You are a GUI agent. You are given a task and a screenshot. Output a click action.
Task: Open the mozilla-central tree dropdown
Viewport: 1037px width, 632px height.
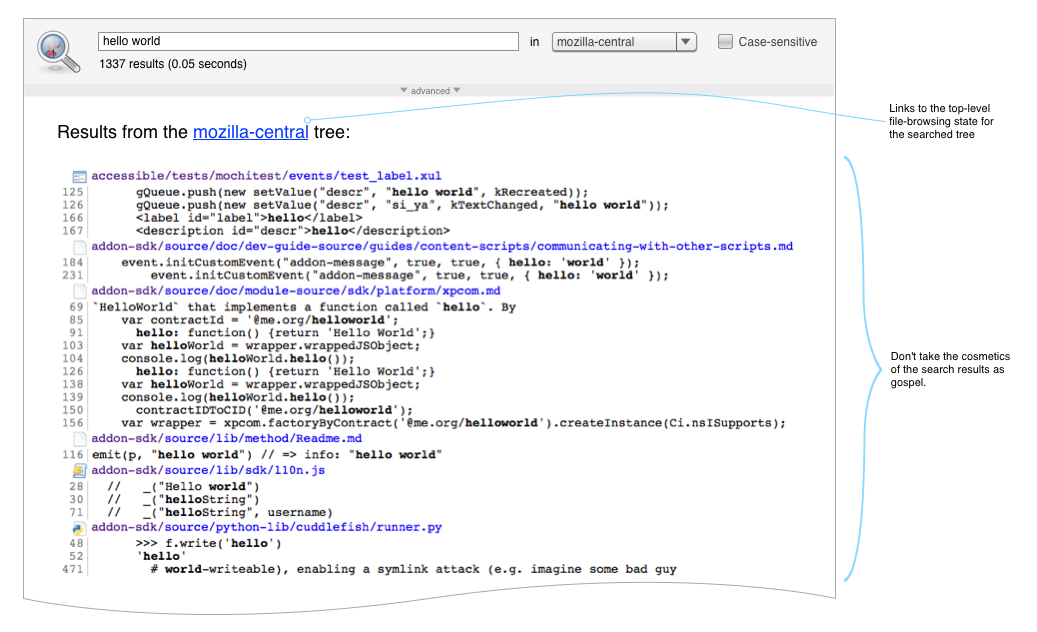624,42
